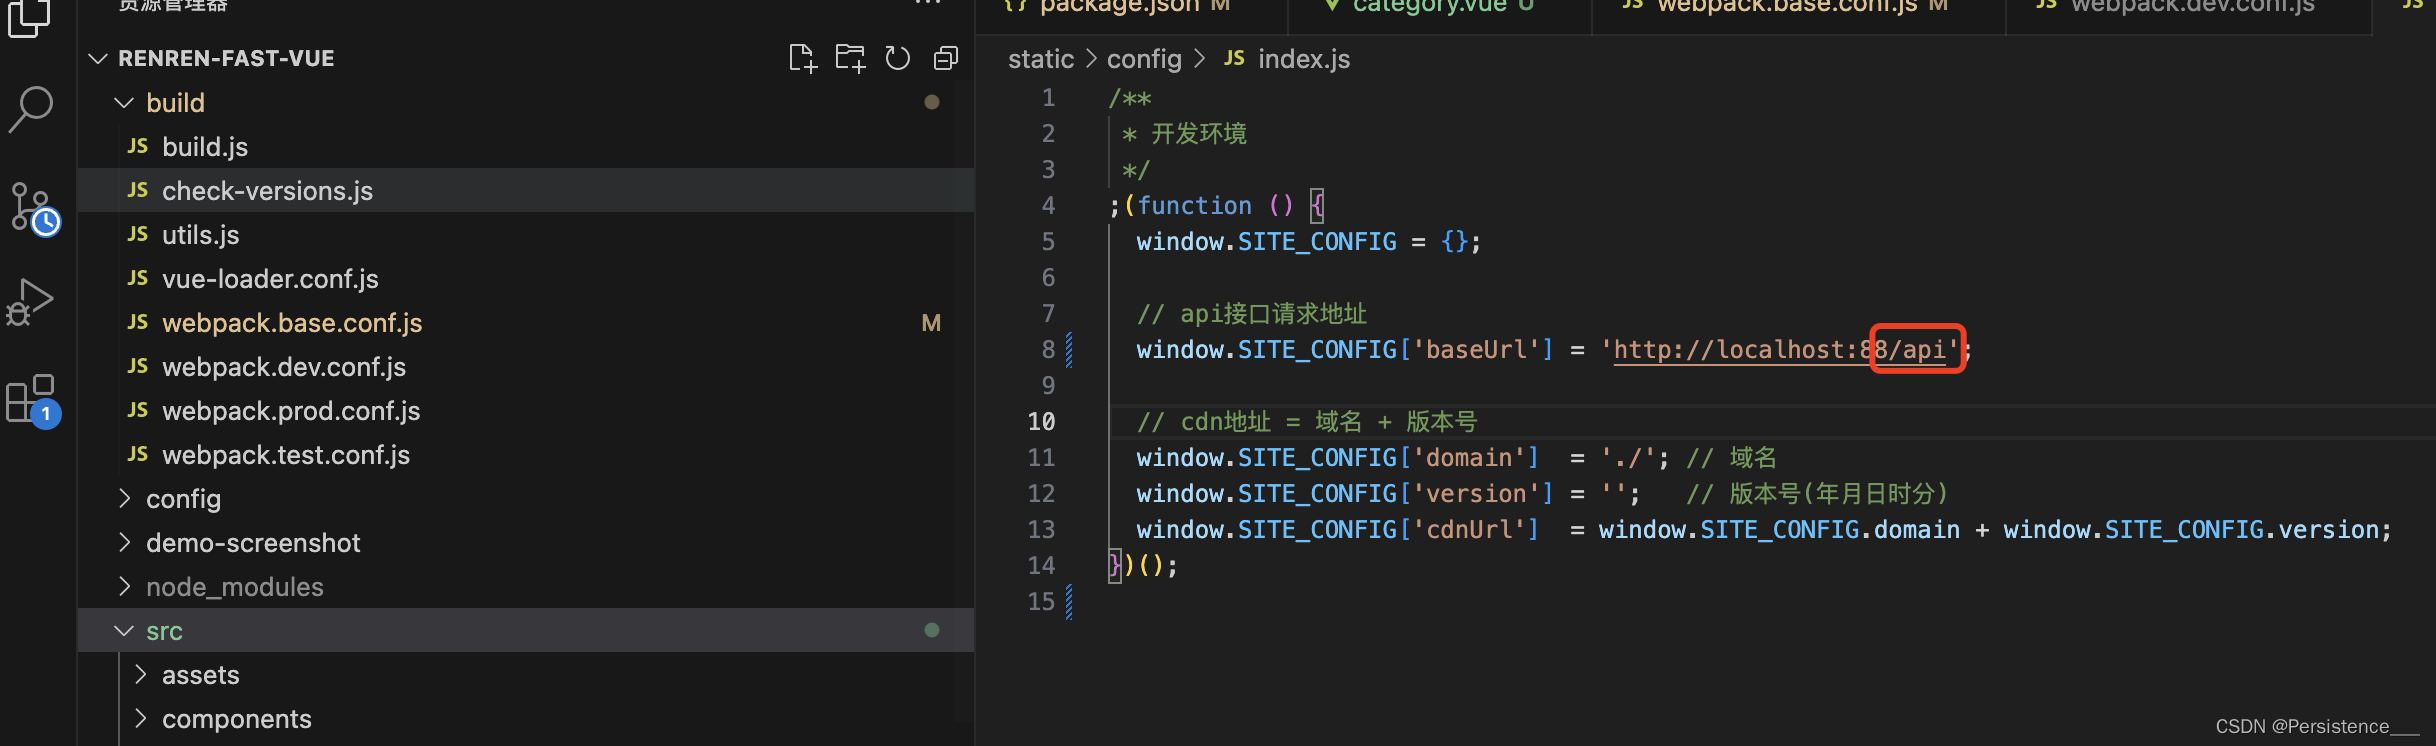Click the api接口请求地址 comment line
The image size is (2436, 746).
(1252, 314)
